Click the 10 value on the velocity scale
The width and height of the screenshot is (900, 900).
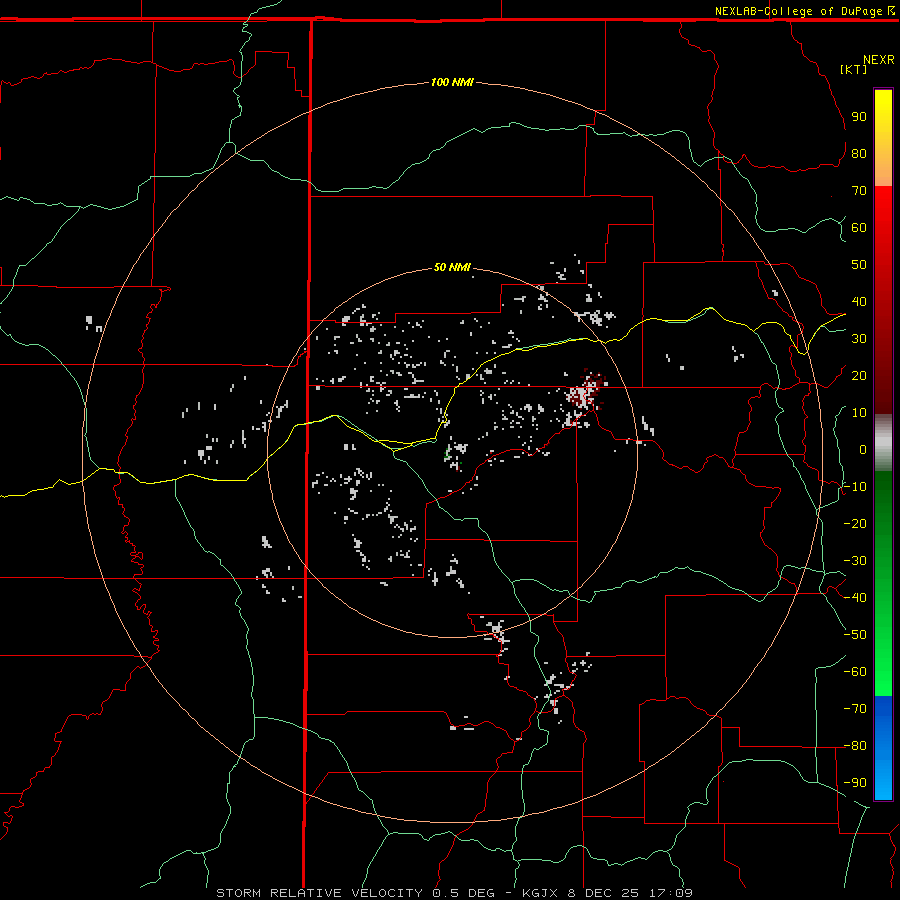tap(859, 413)
